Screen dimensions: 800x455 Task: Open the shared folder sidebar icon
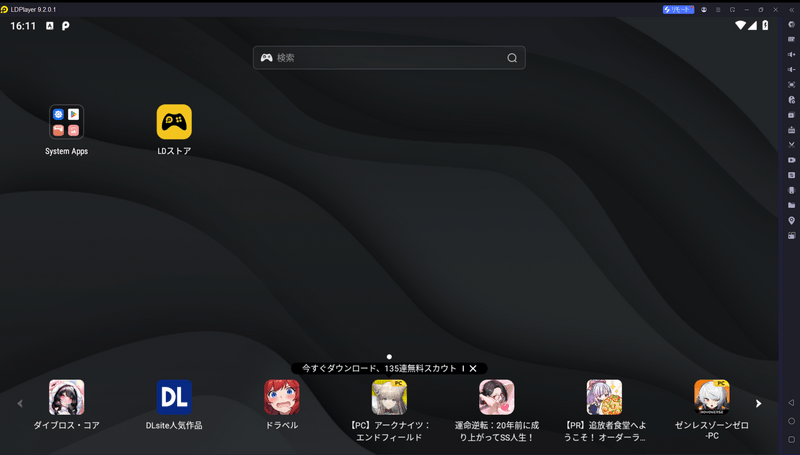(791, 205)
